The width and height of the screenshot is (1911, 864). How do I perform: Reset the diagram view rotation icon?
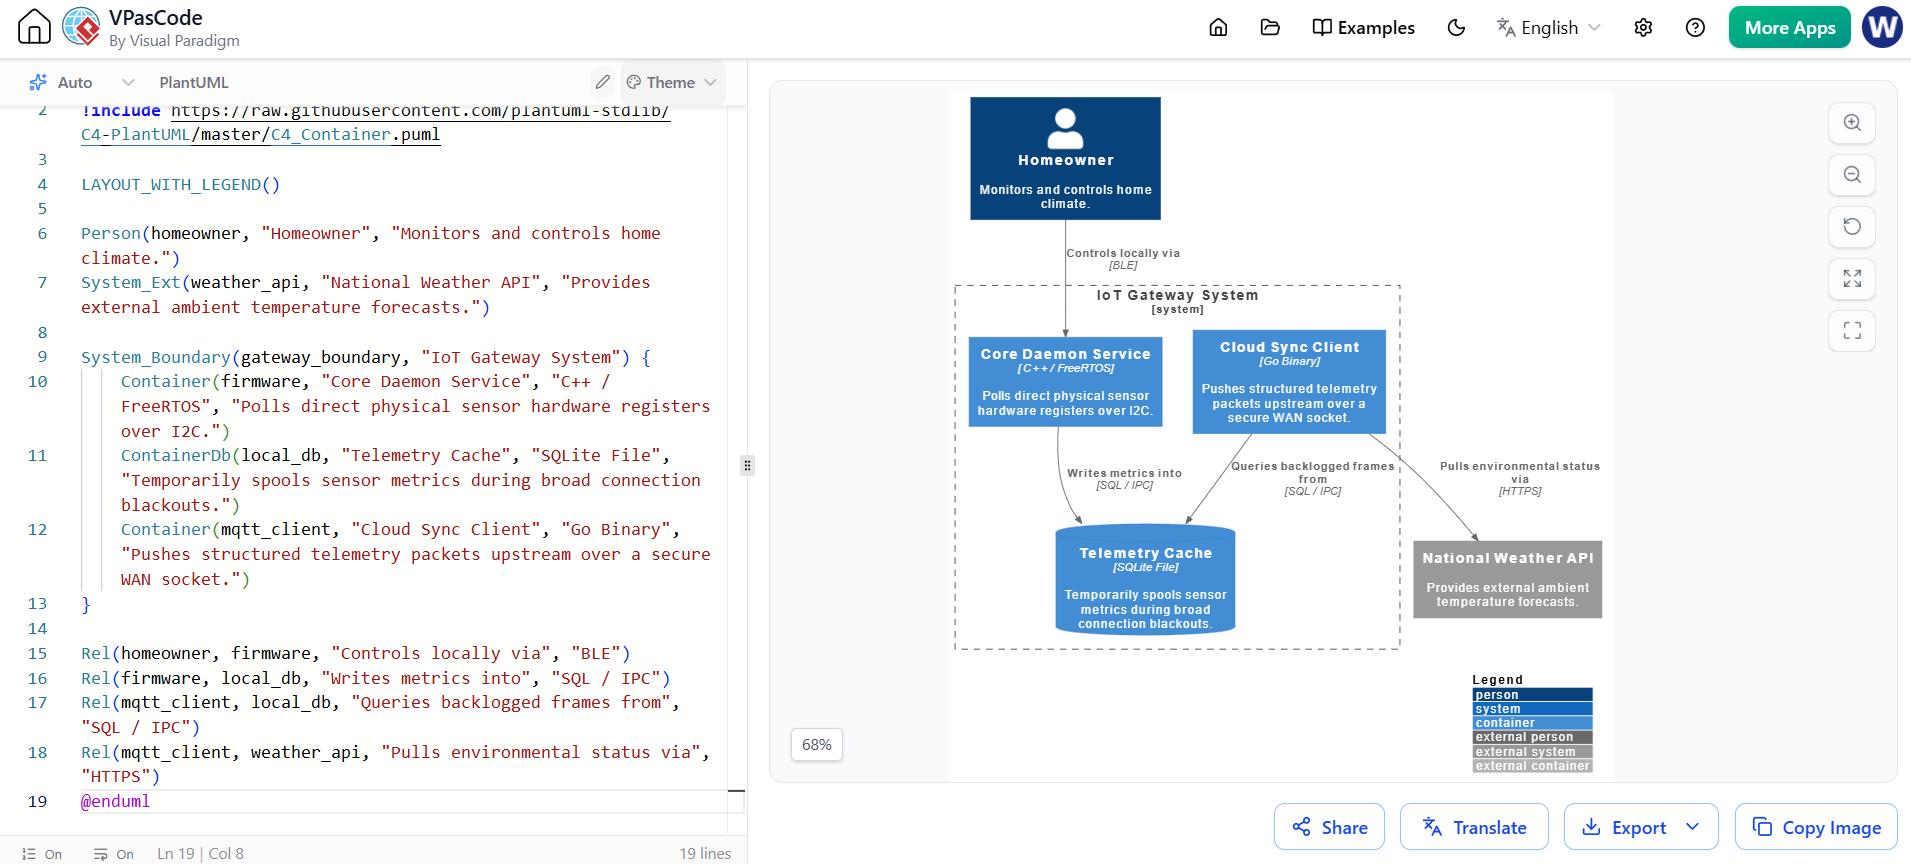tap(1852, 227)
